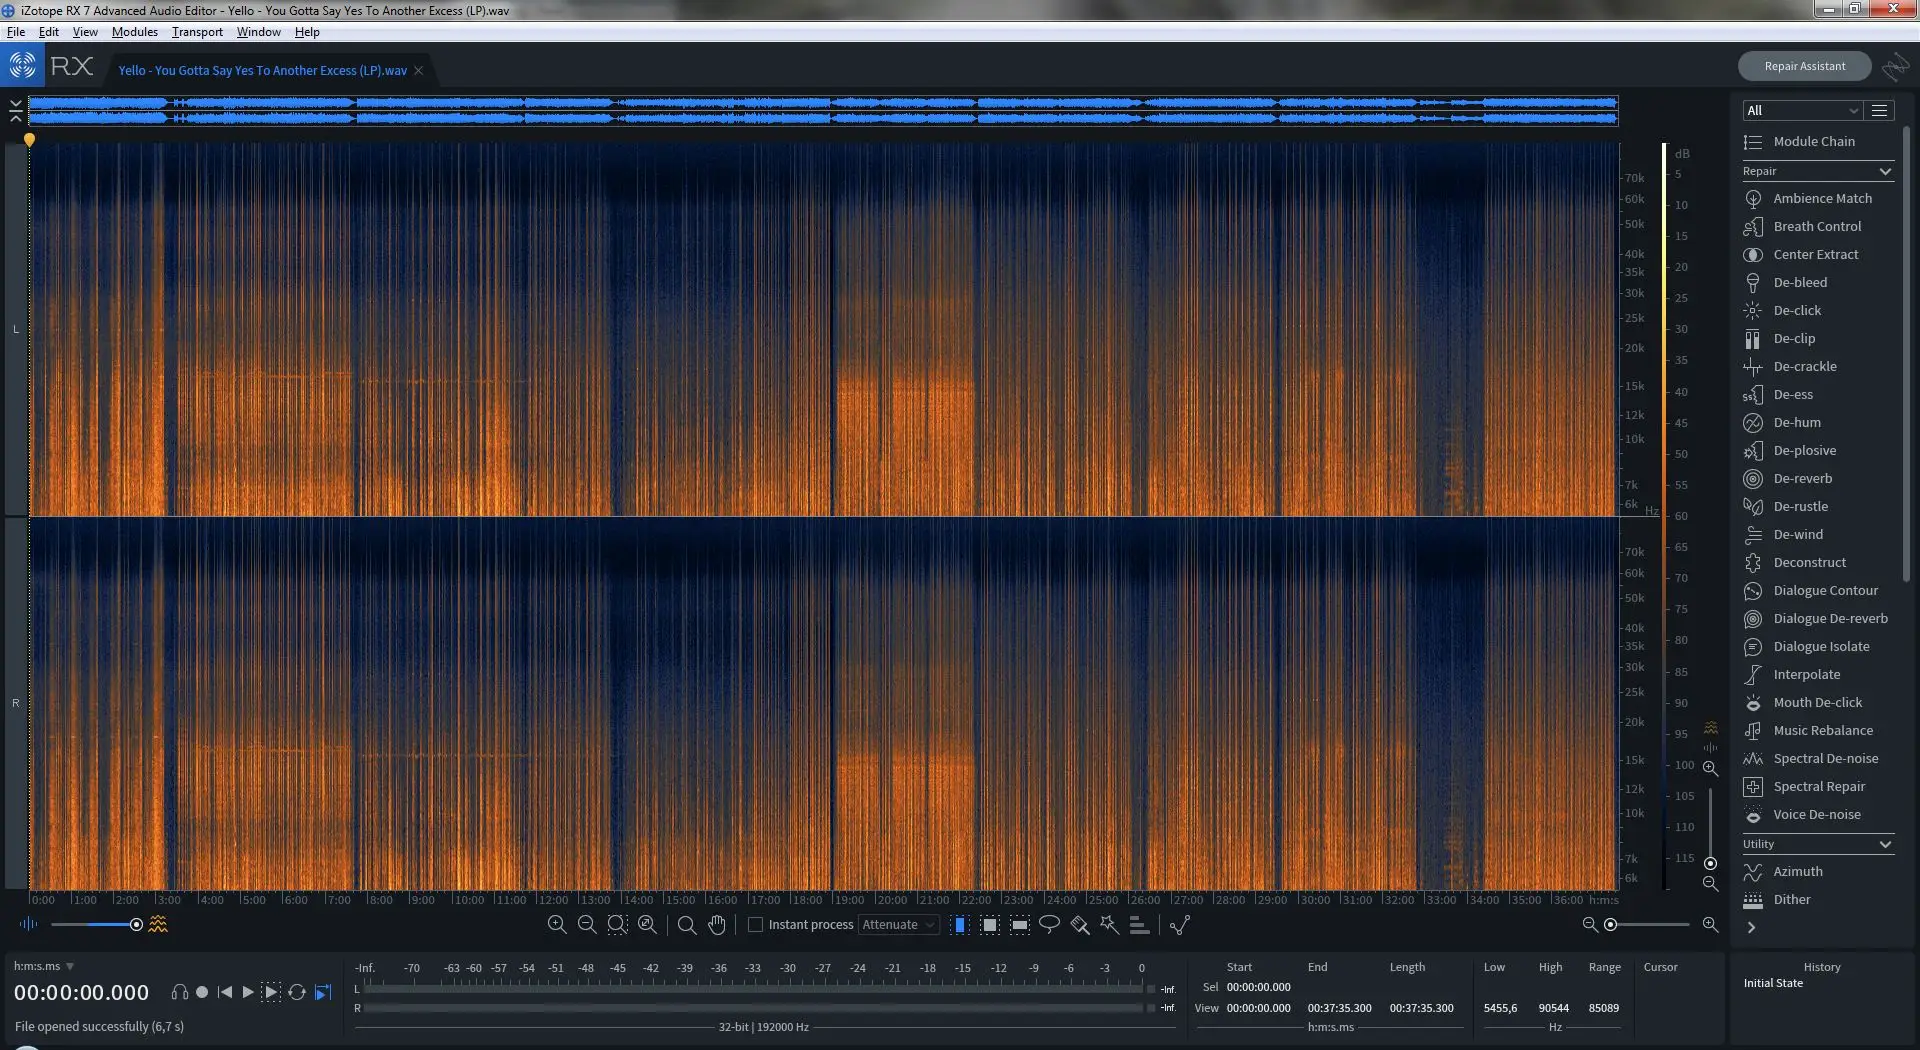Open the De-hum module

1783,422
